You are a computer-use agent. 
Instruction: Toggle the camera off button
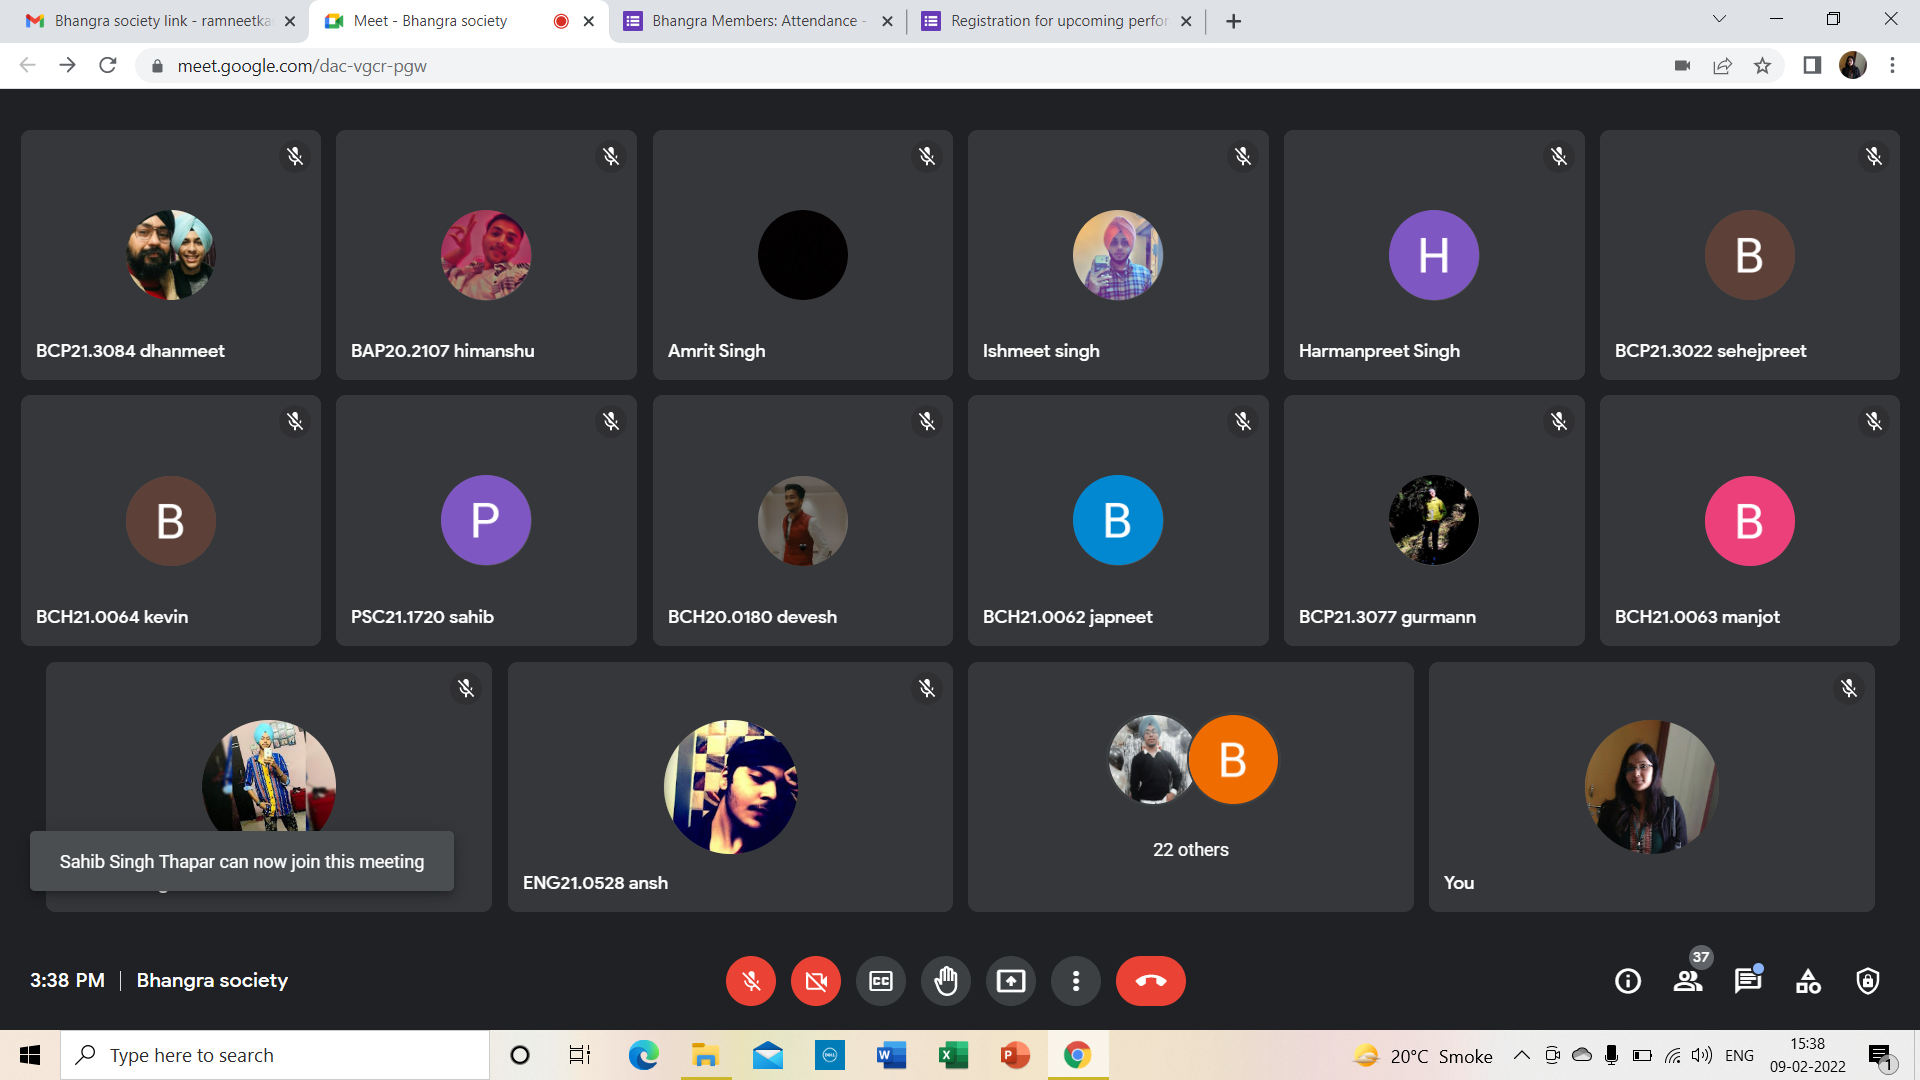(815, 981)
